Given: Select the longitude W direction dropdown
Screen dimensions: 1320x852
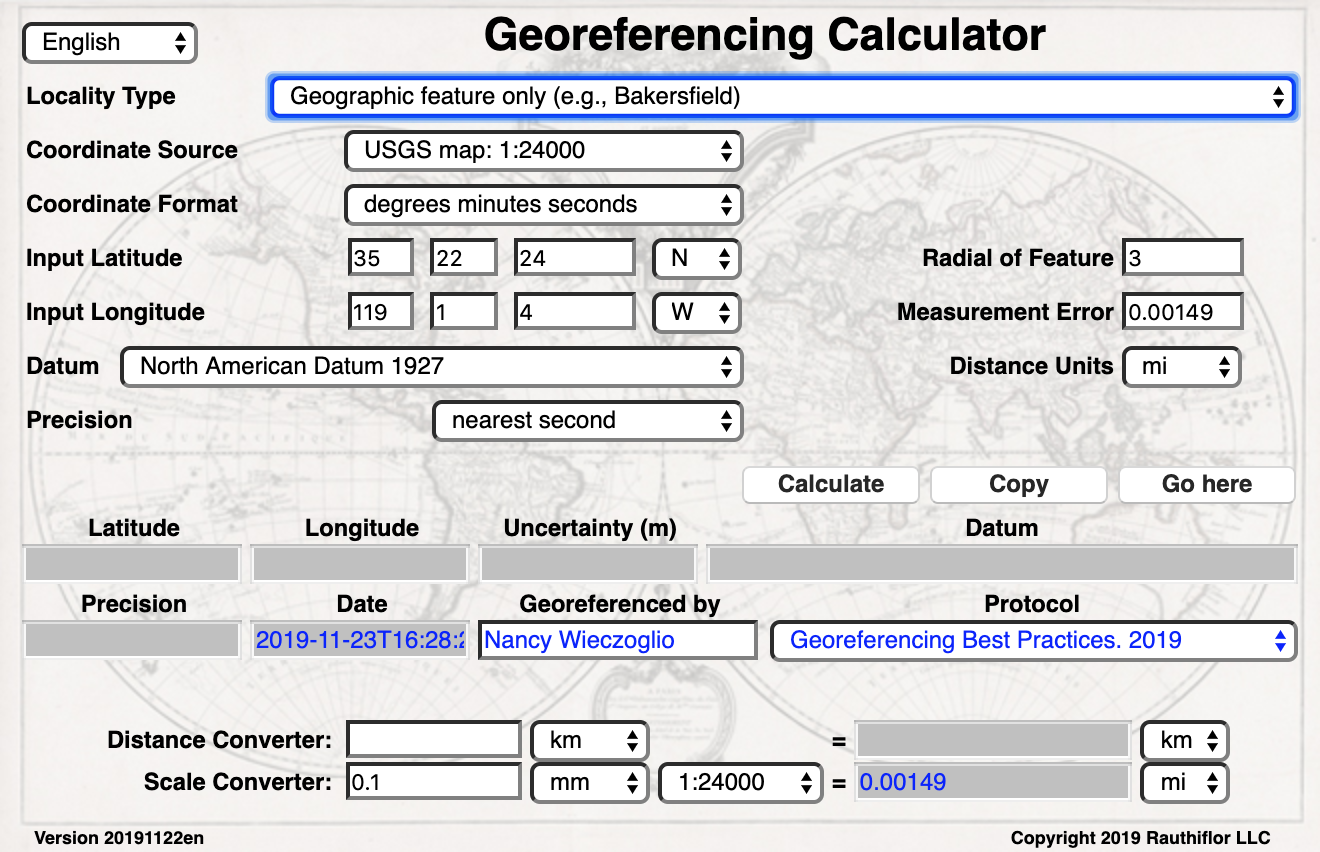Looking at the screenshot, I should [696, 313].
